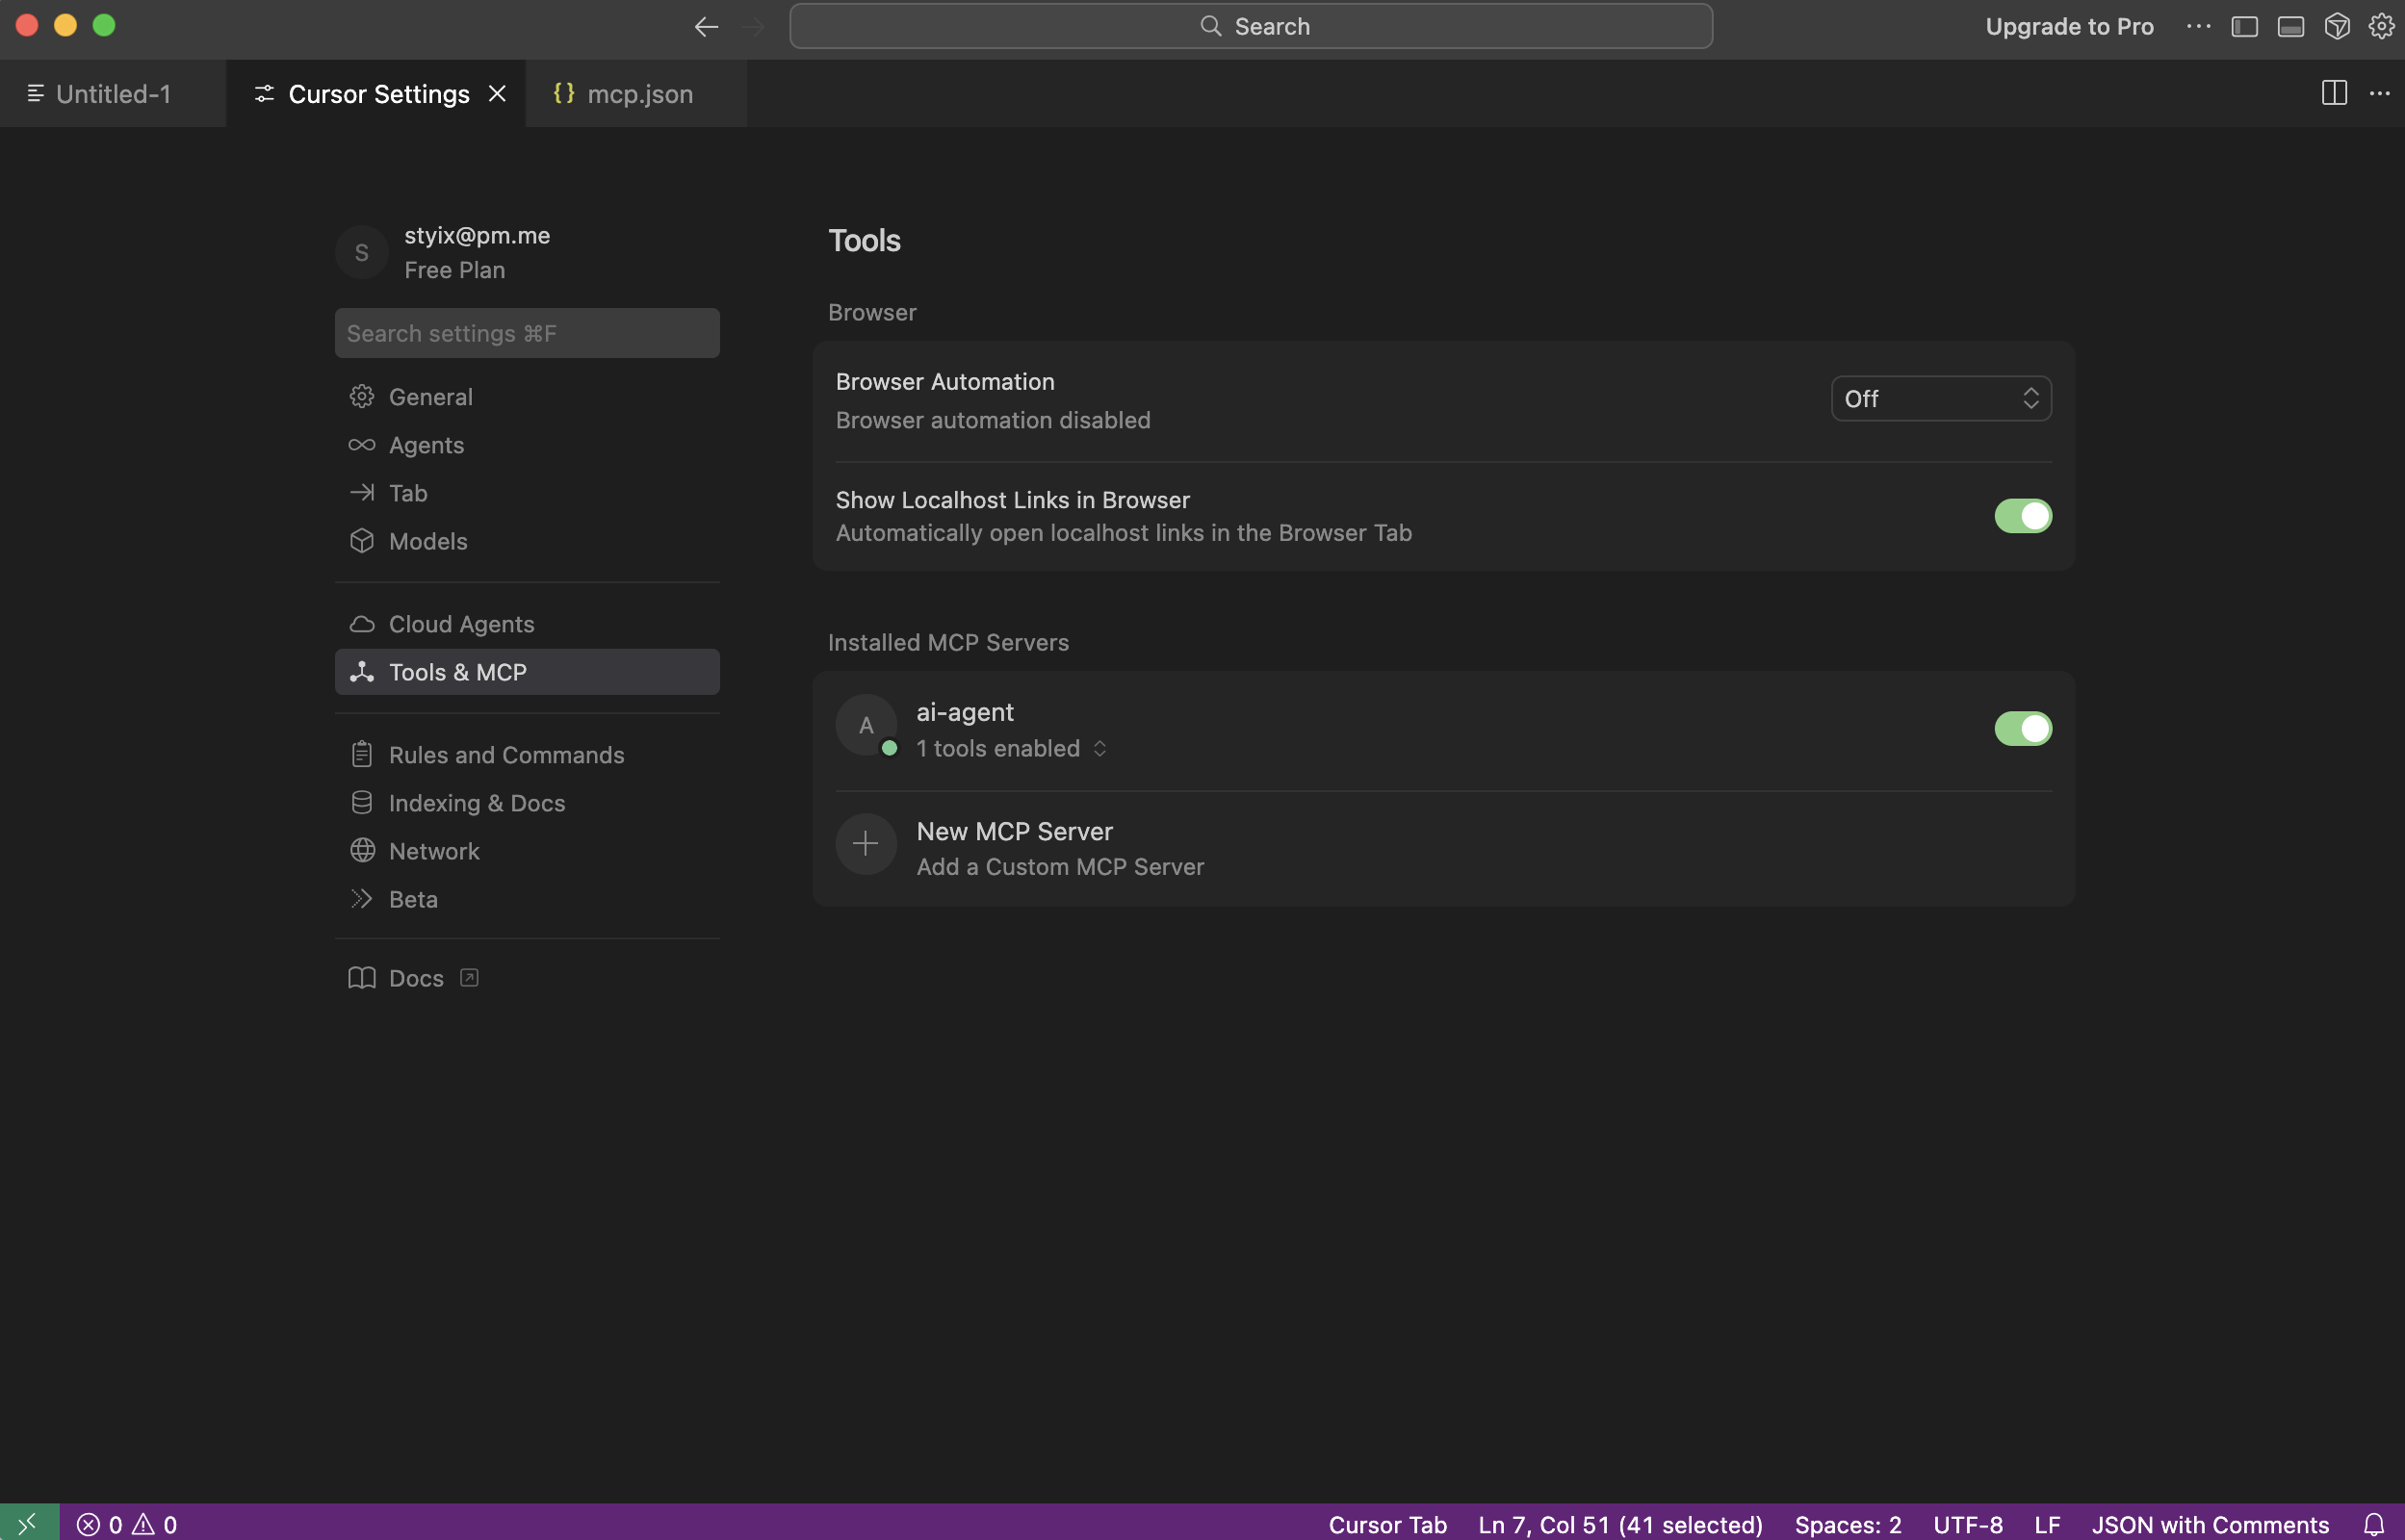Toggle the bottom panel layout icon

(2290, 27)
